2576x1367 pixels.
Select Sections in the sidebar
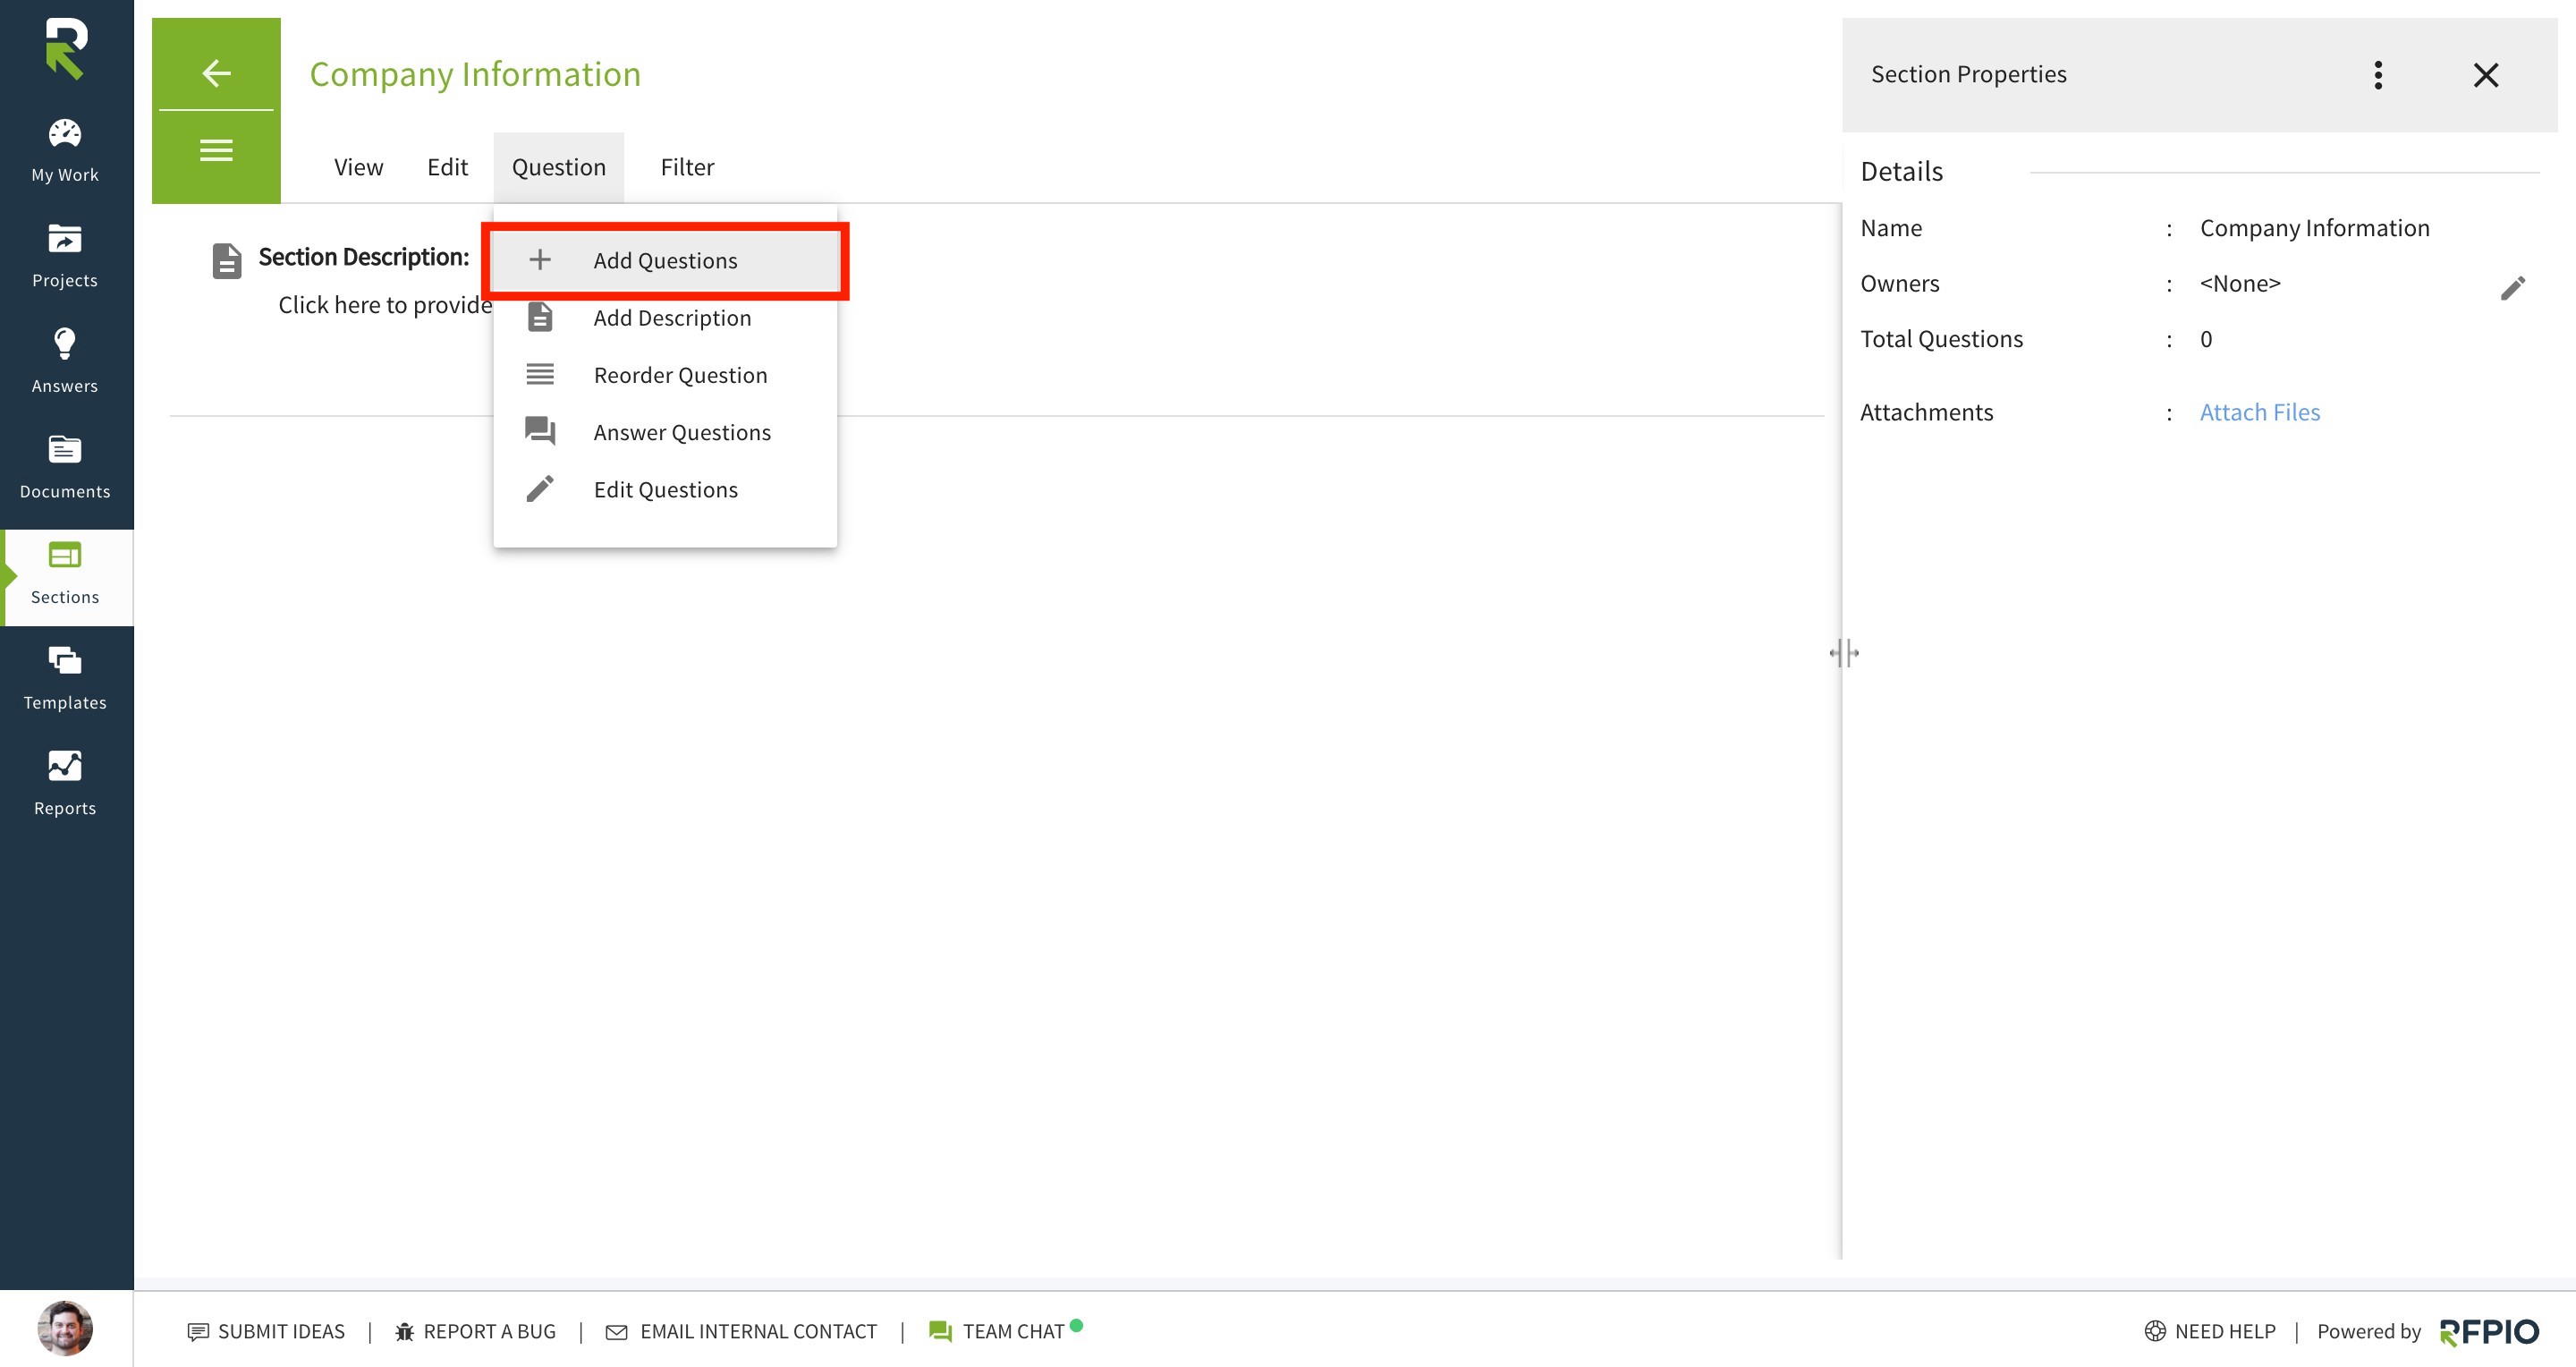coord(65,576)
